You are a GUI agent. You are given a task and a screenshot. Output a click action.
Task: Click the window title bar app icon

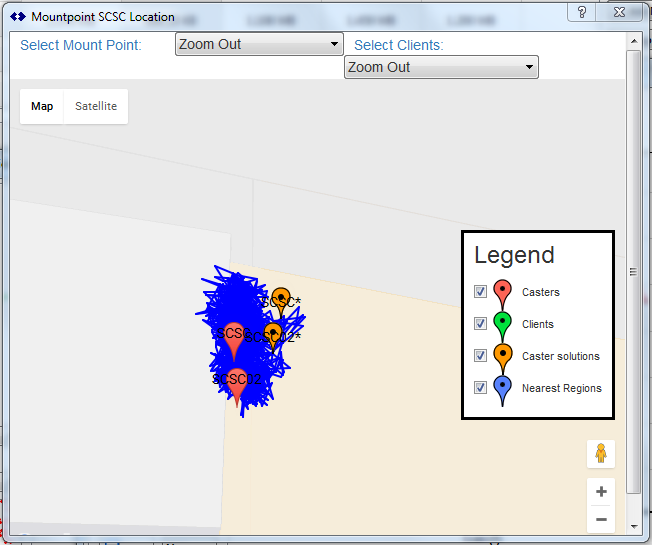pos(18,17)
